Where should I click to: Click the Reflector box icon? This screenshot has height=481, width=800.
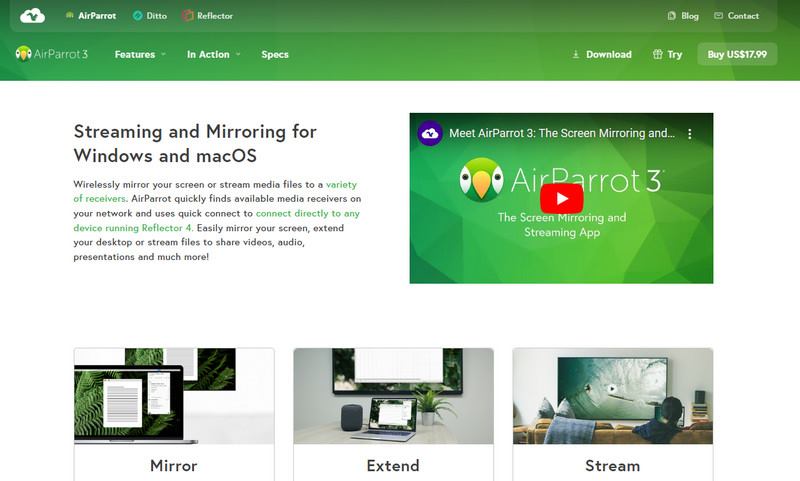[x=187, y=16]
